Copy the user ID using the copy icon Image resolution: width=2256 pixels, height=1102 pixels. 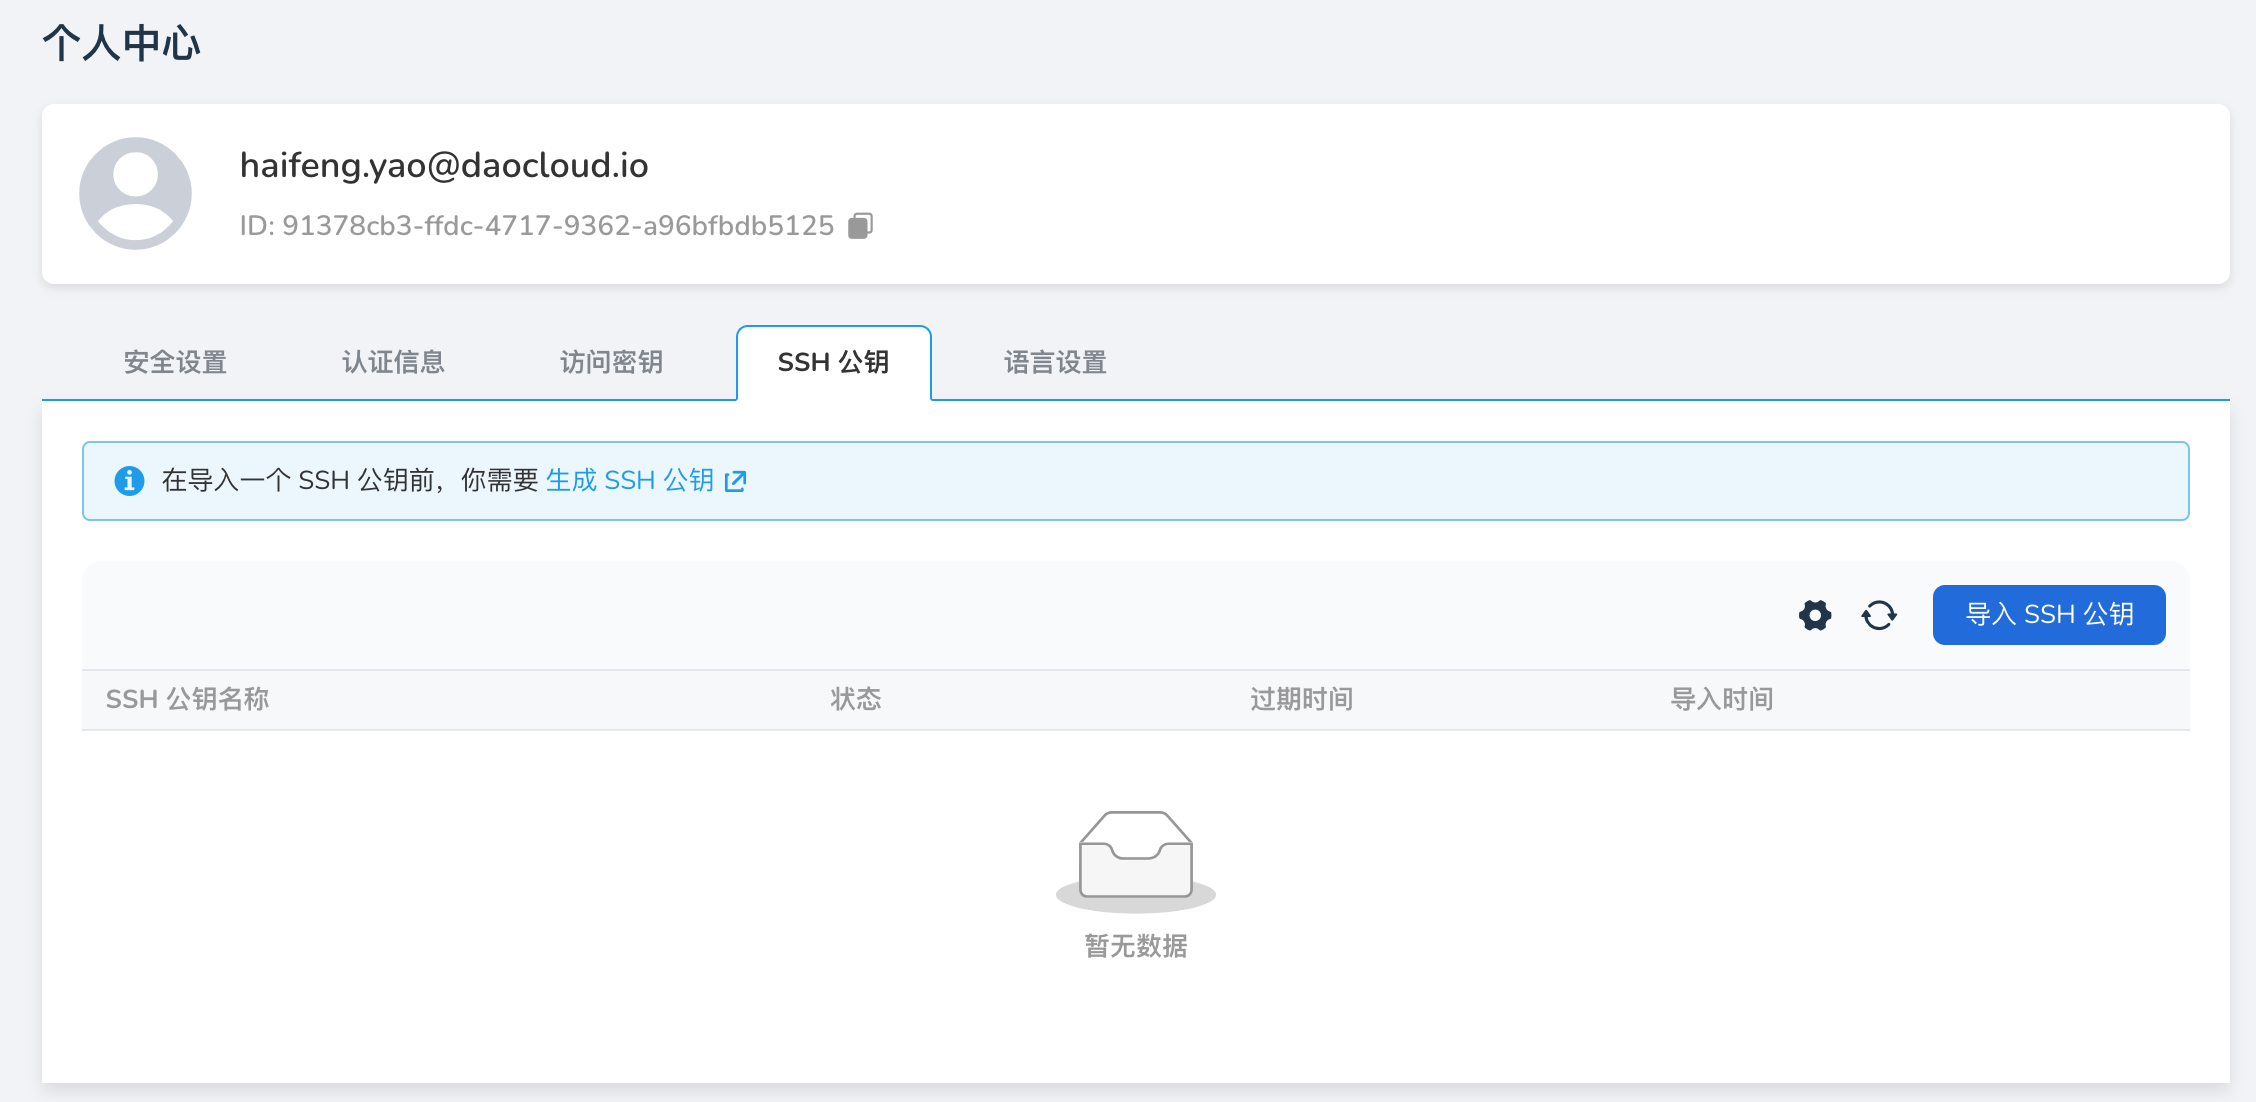pyautogui.click(x=858, y=225)
